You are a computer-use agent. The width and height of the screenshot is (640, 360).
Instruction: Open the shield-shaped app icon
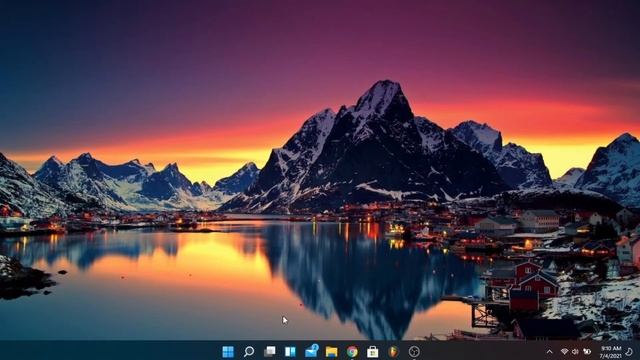pos(393,351)
